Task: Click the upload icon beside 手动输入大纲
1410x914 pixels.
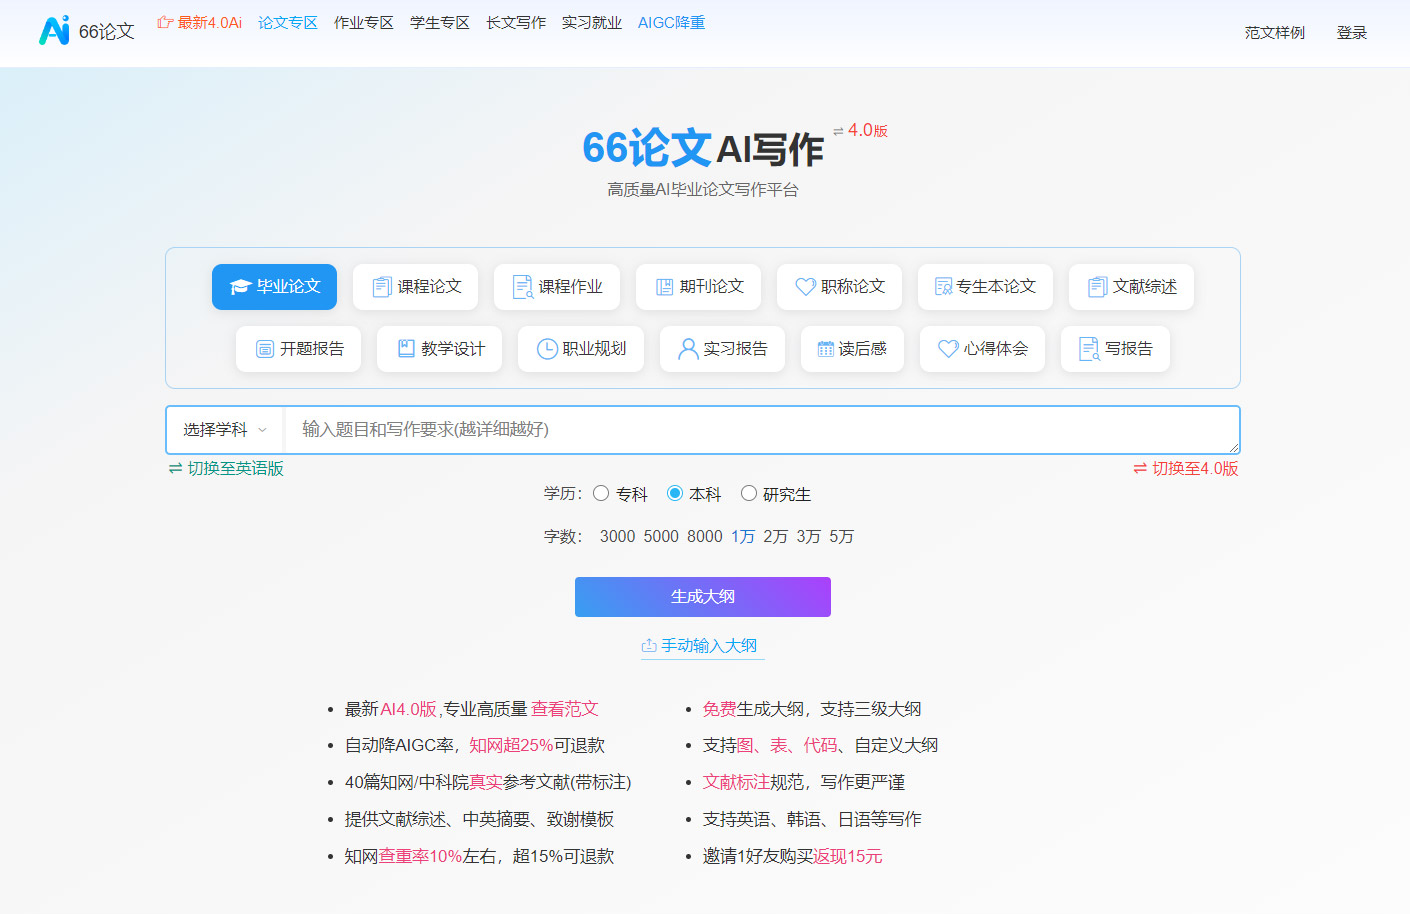Action: 649,645
